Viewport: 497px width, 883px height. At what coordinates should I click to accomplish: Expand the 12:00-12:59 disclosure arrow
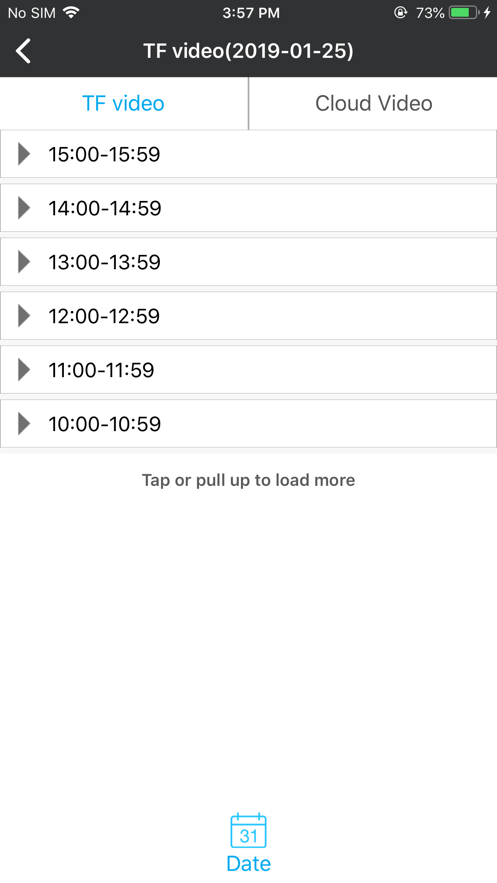tap(24, 316)
